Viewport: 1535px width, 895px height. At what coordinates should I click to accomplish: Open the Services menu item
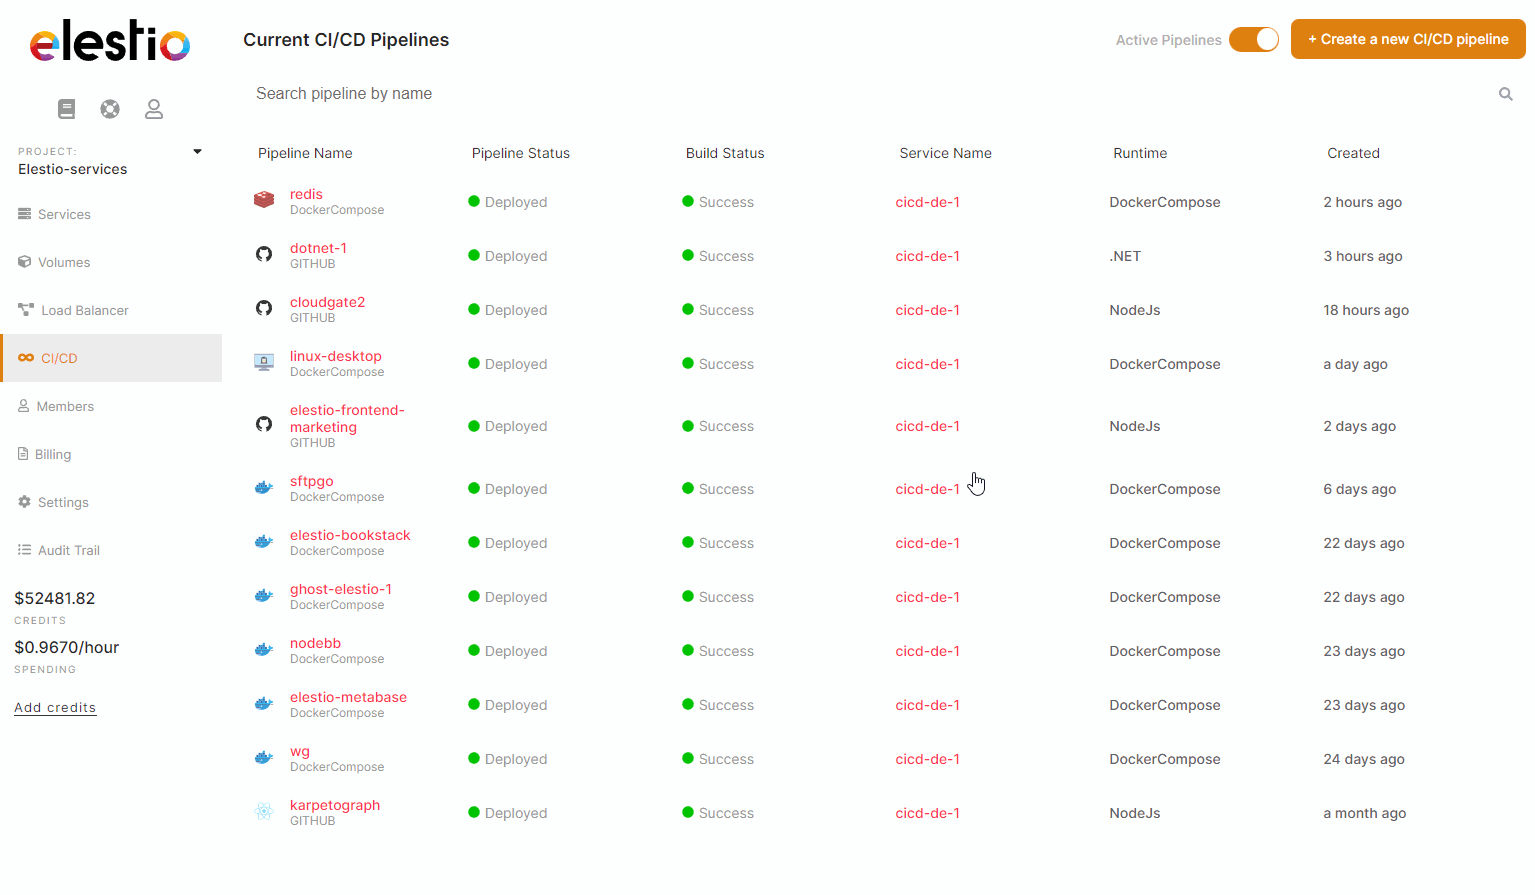(64, 214)
